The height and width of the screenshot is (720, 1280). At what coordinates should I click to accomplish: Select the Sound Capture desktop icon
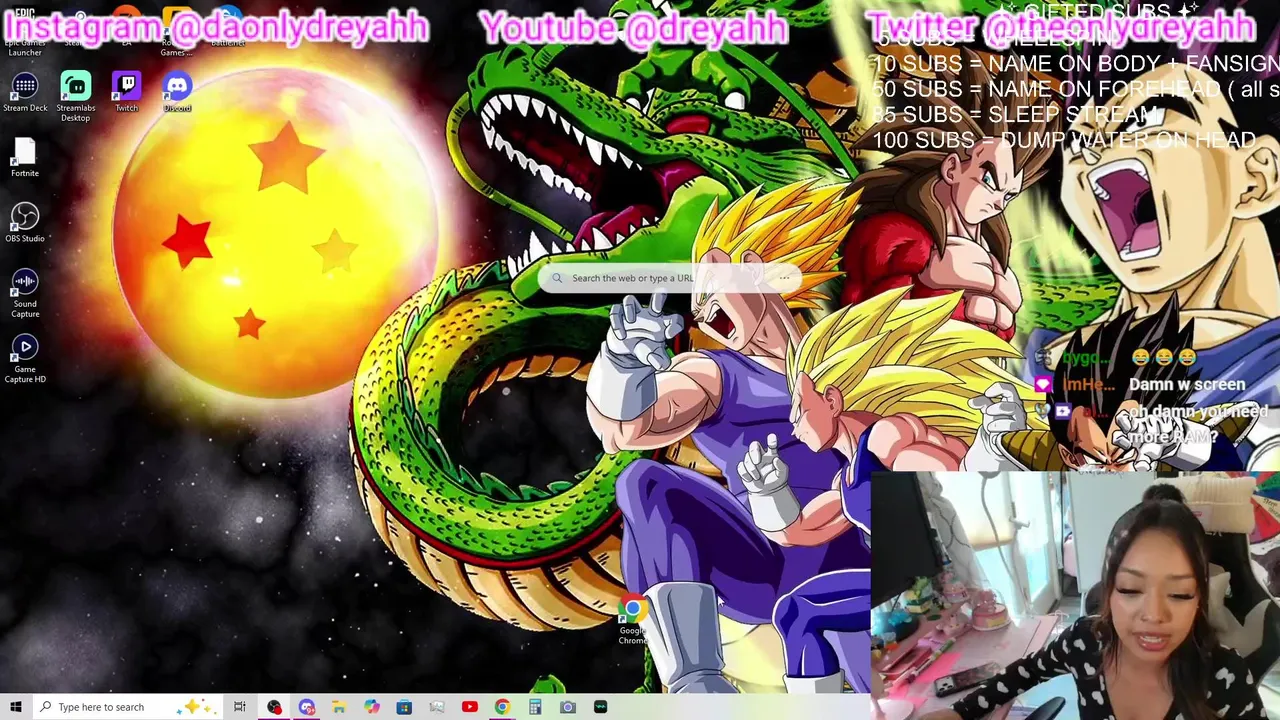click(25, 293)
